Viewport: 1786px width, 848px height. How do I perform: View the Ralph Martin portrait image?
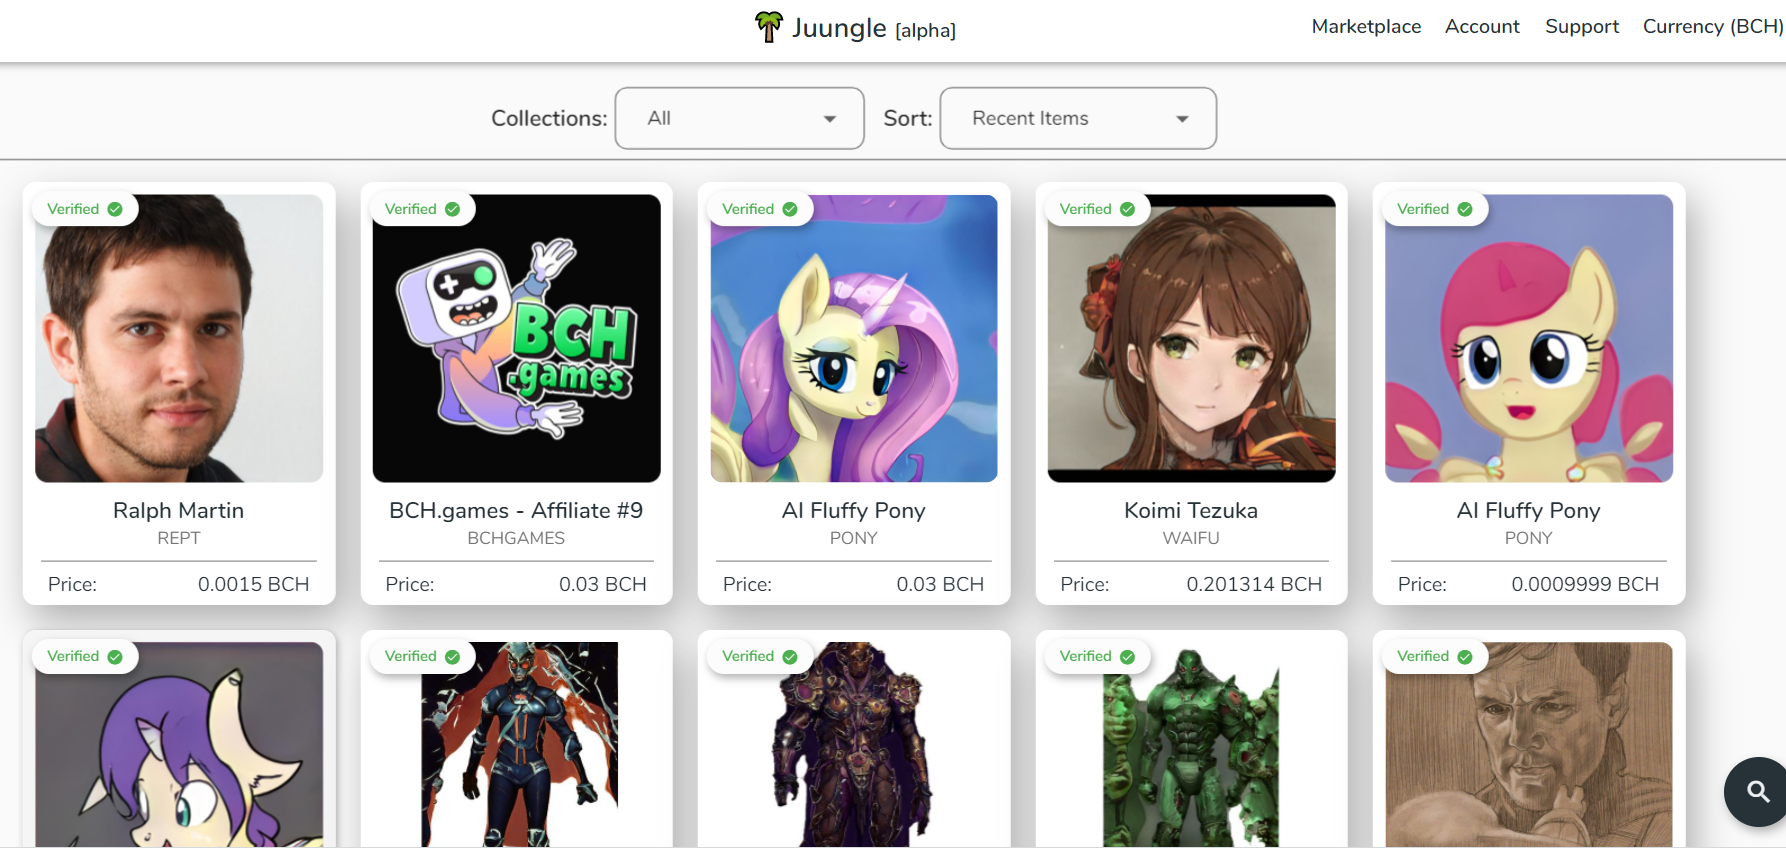179,338
